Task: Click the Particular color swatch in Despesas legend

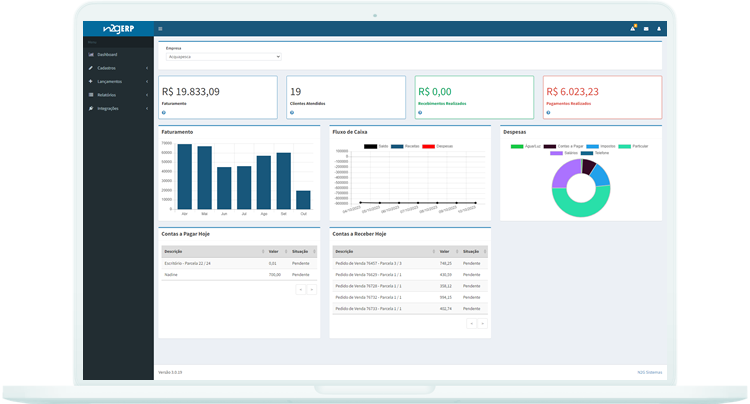Action: (624, 146)
